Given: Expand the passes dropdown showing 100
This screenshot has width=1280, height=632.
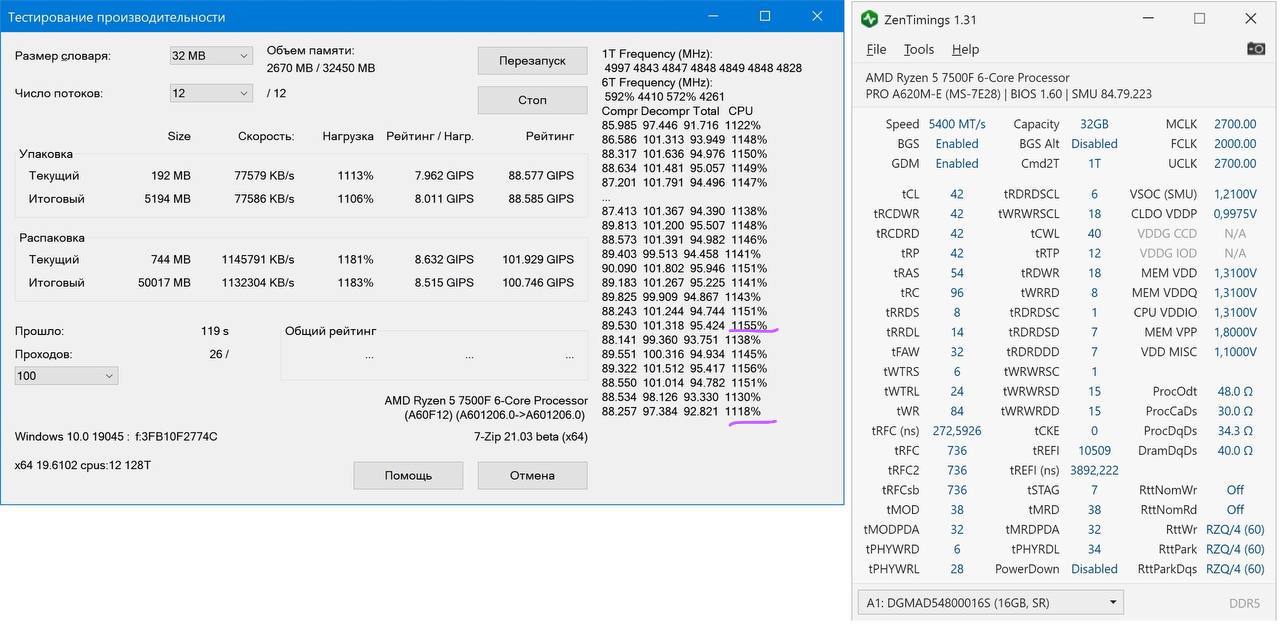Looking at the screenshot, I should tap(66, 376).
